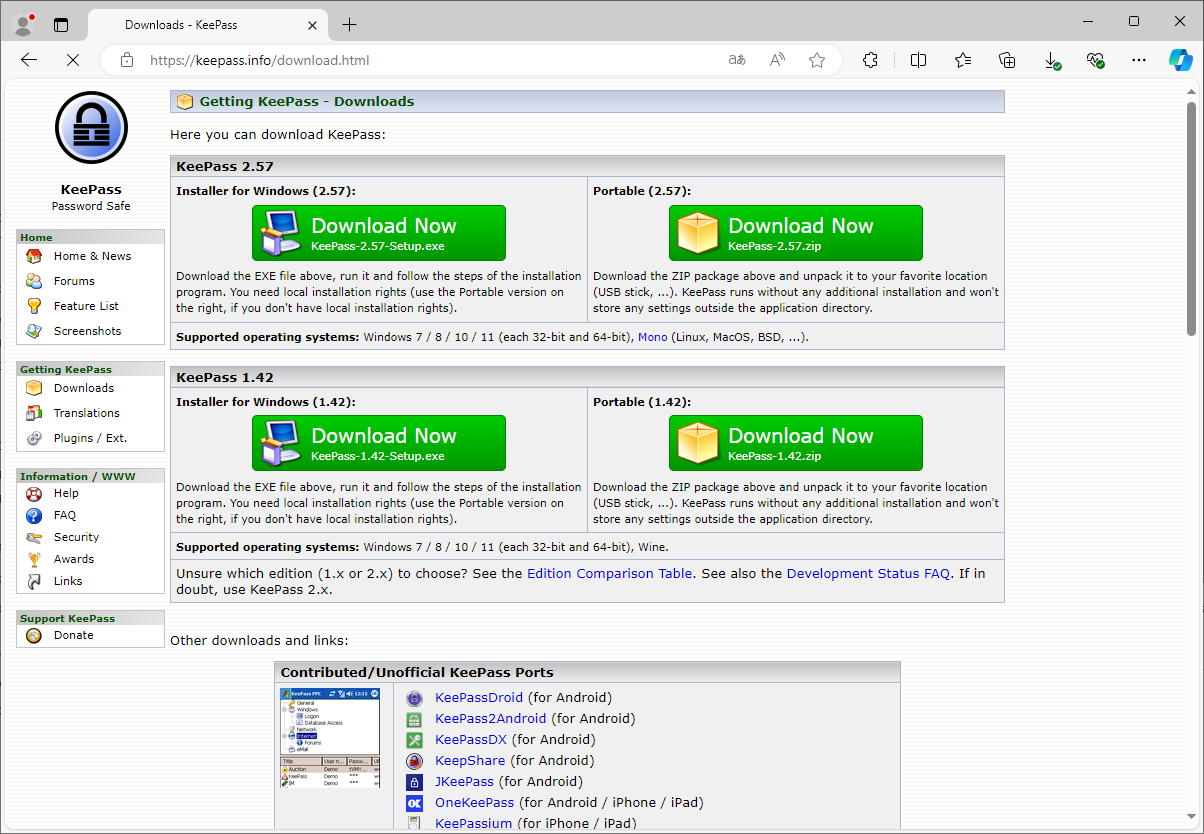
Task: Click the FAQ question mark icon
Action: click(x=34, y=515)
